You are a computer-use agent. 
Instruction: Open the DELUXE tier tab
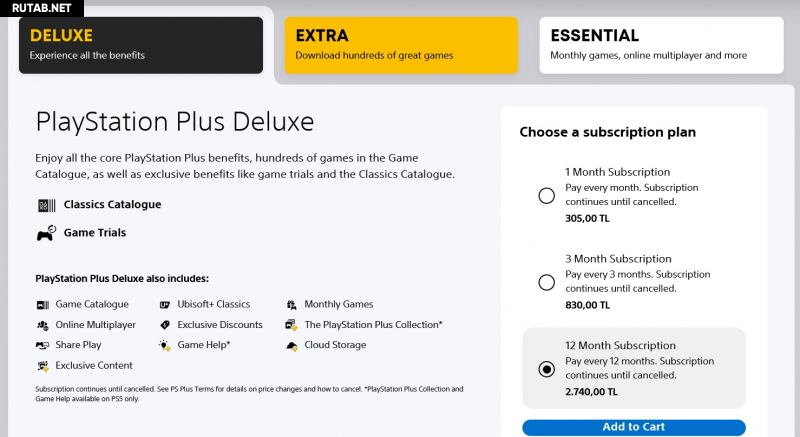[141, 45]
